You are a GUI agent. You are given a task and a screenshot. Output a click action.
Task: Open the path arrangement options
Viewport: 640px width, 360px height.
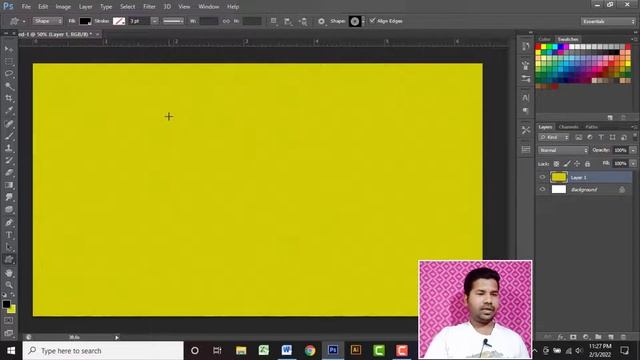coord(303,21)
